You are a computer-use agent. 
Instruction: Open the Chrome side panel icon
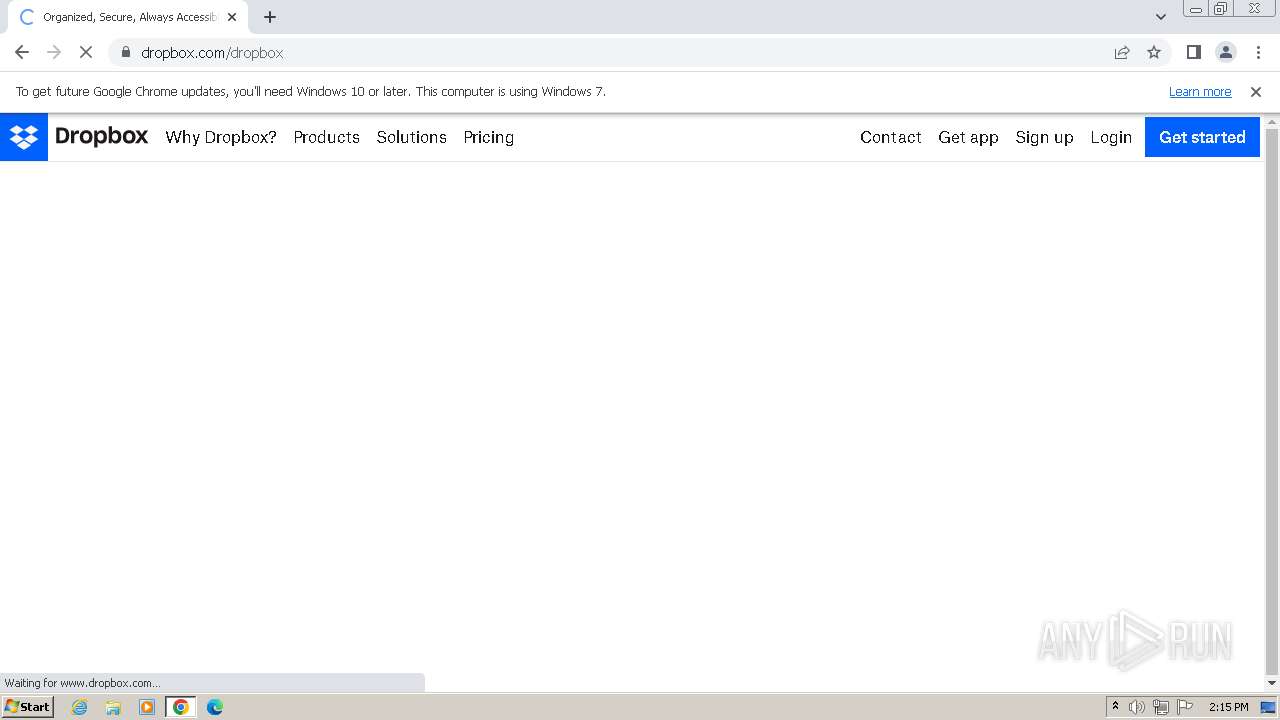1194,52
